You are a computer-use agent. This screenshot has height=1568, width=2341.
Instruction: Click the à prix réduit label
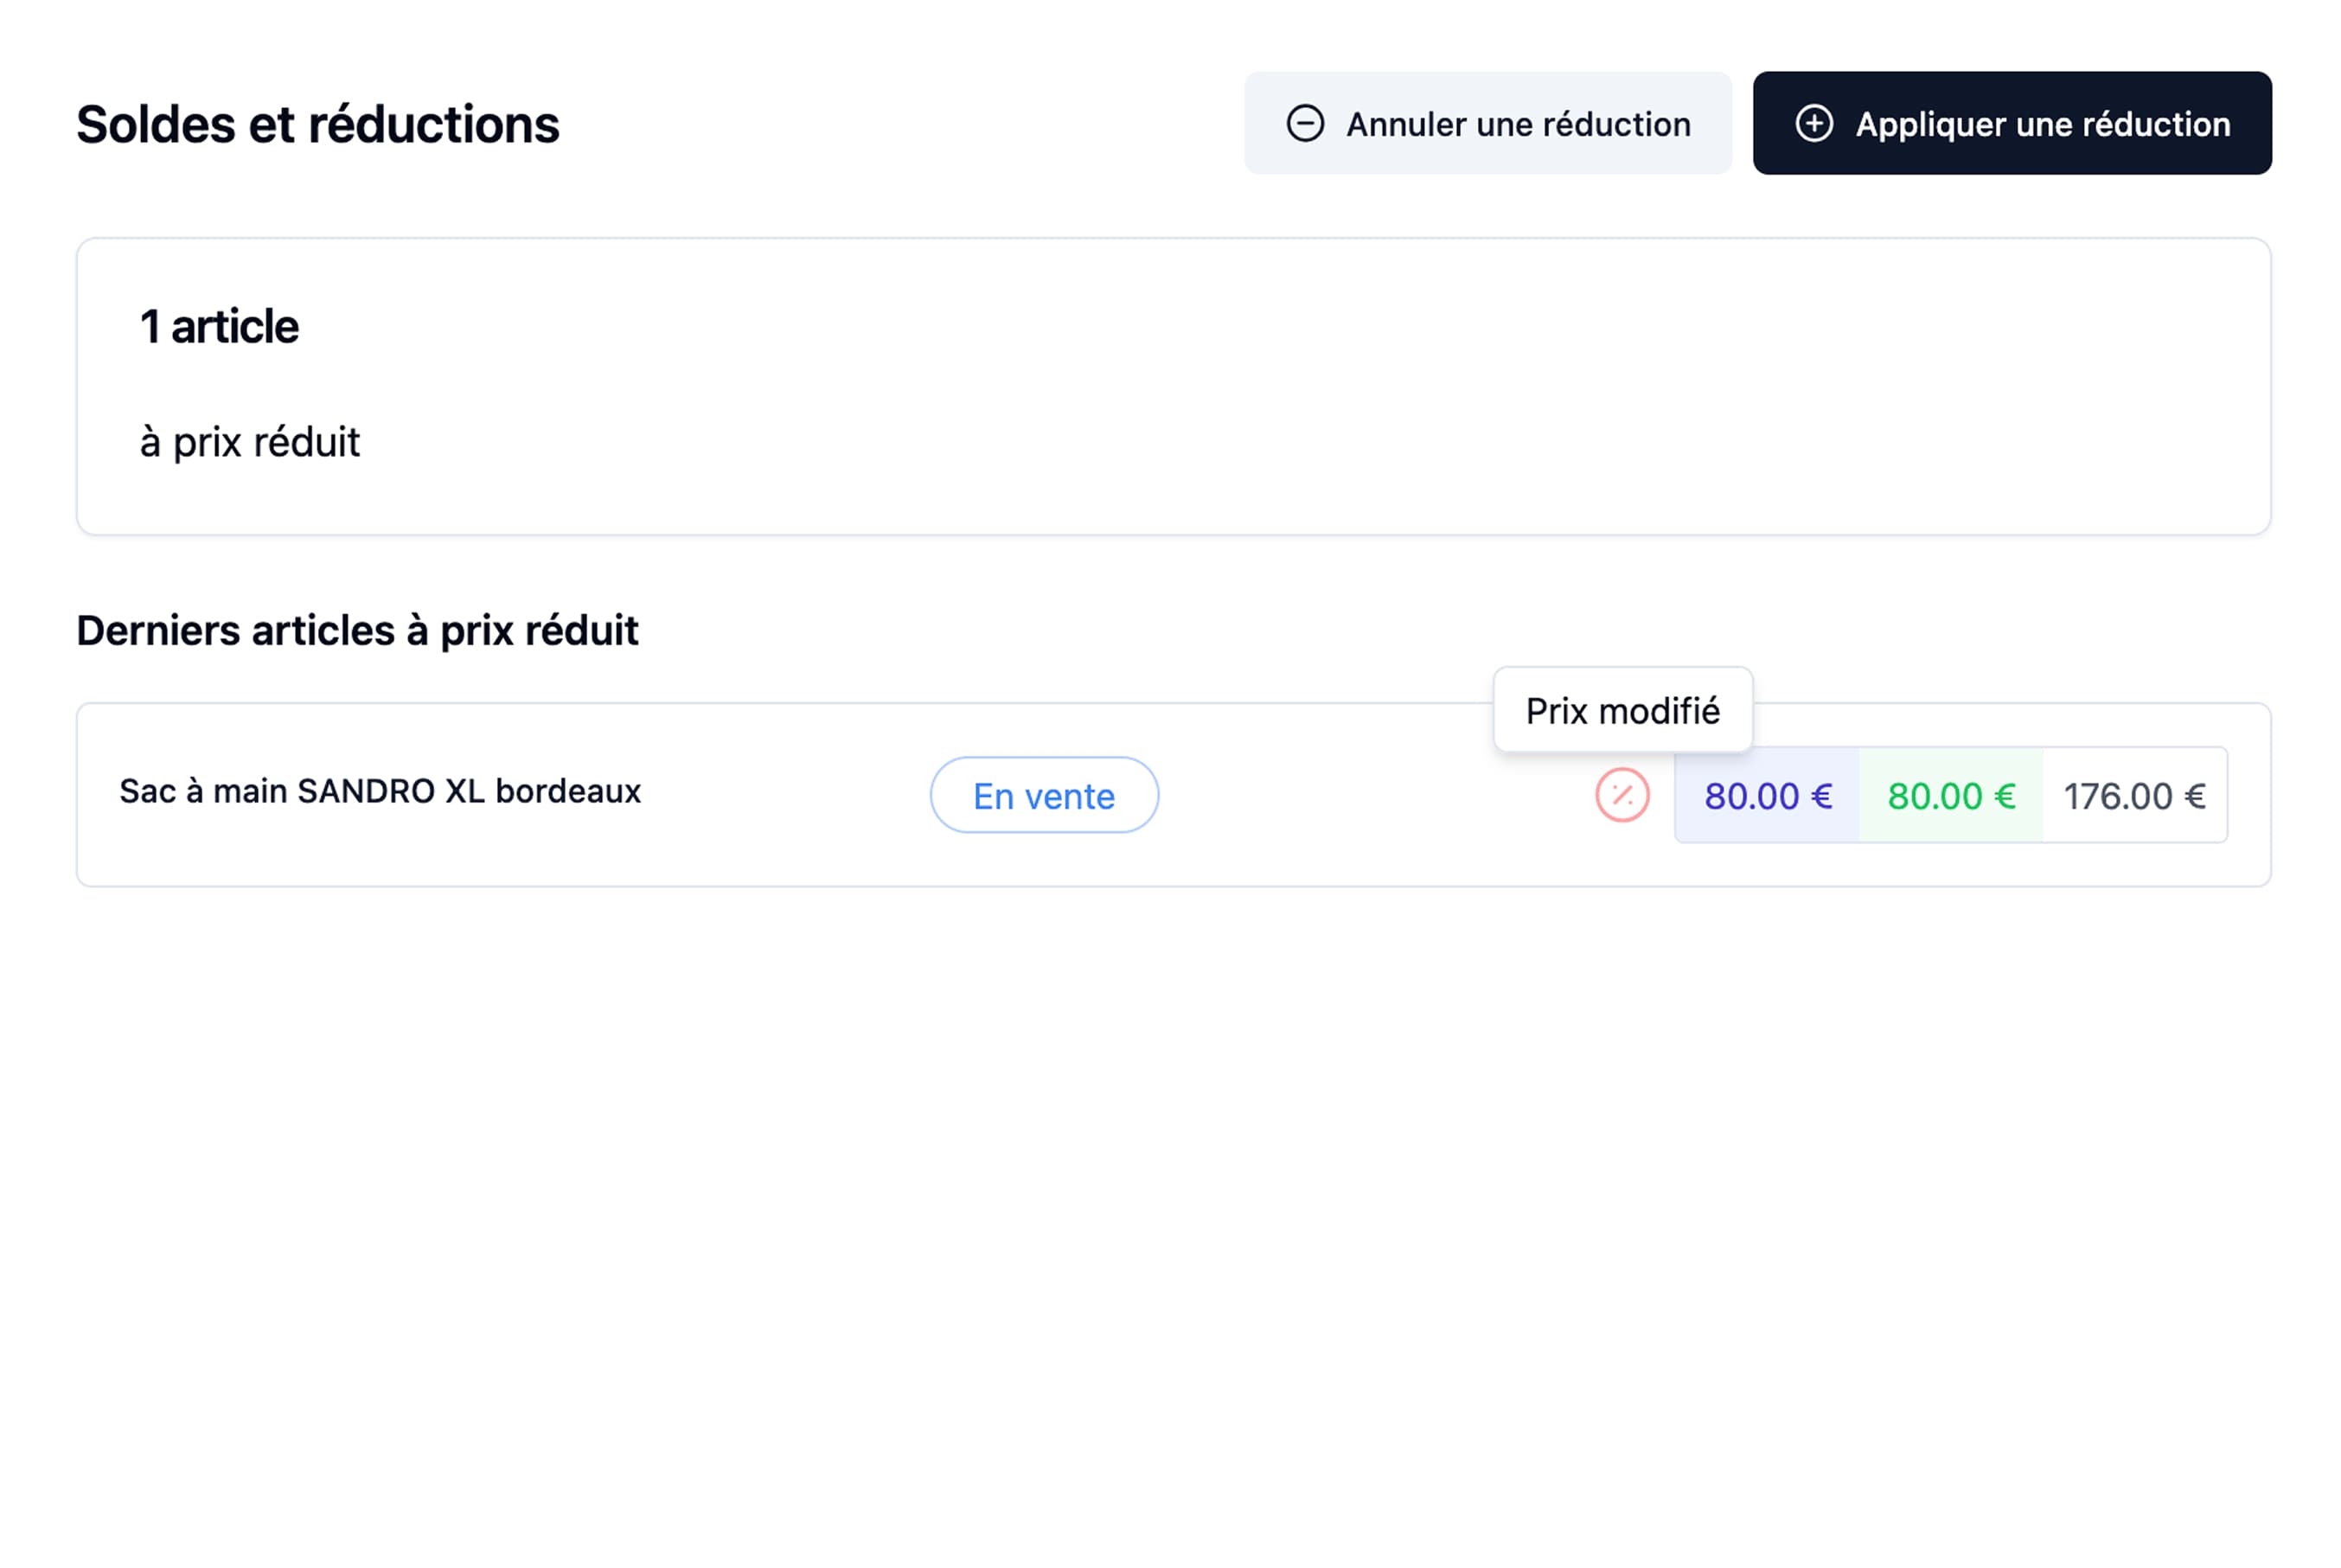249,442
